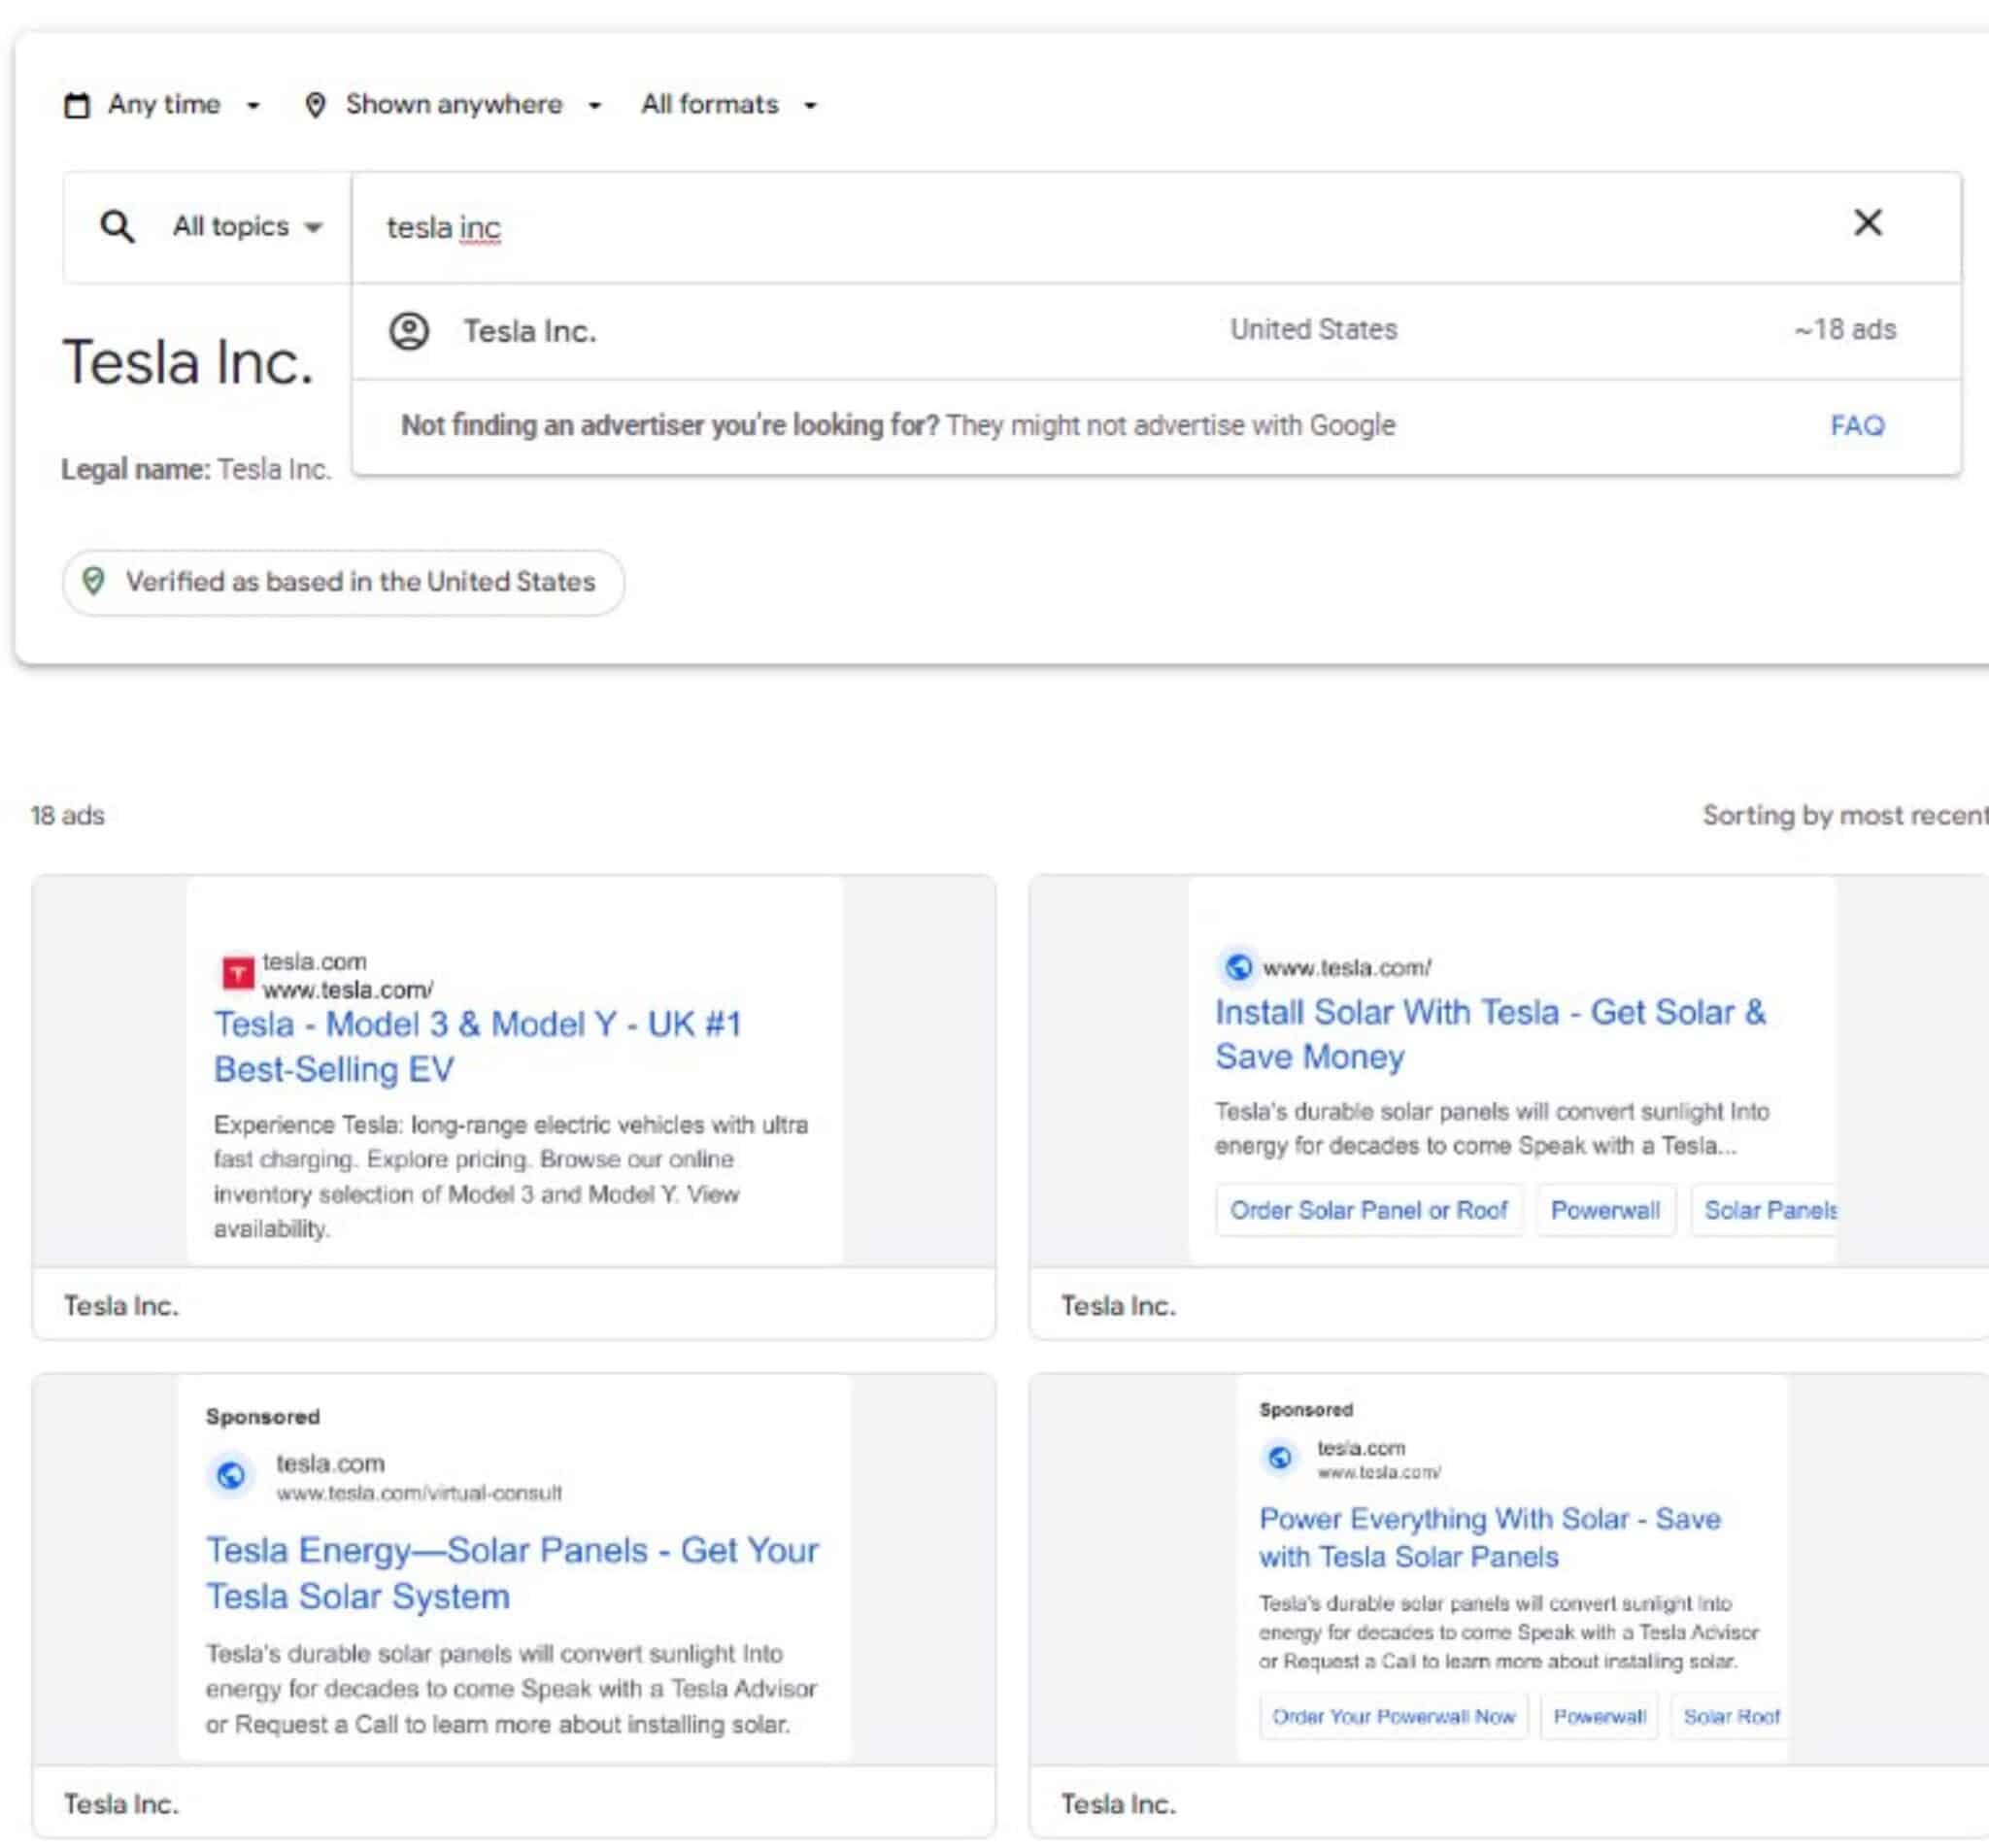Open the Shown anywhere location filter

coord(452,104)
